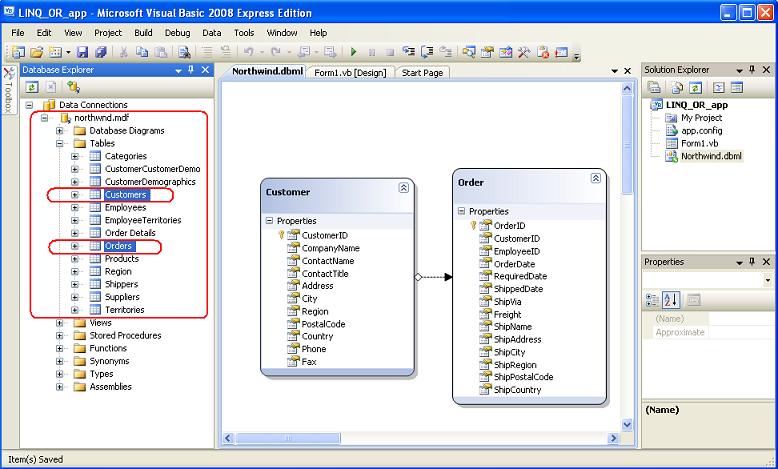
Task: Open the Data menu
Action: [x=211, y=33]
